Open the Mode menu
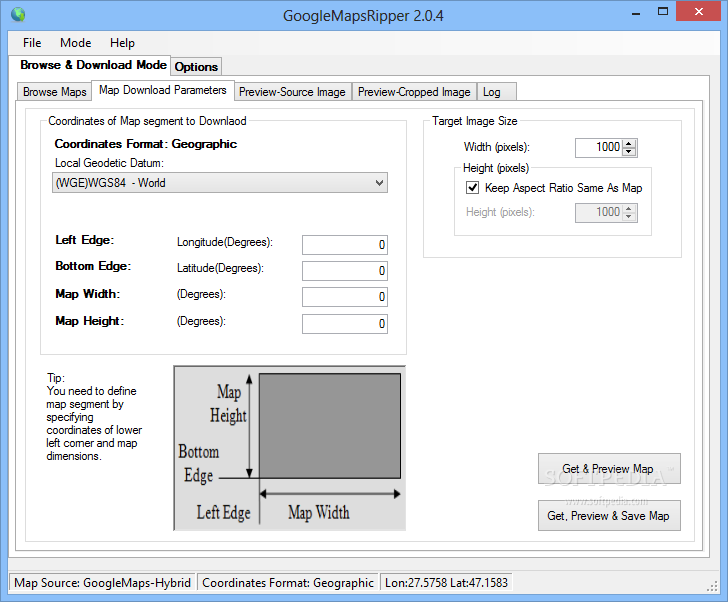728x602 pixels. (x=75, y=43)
